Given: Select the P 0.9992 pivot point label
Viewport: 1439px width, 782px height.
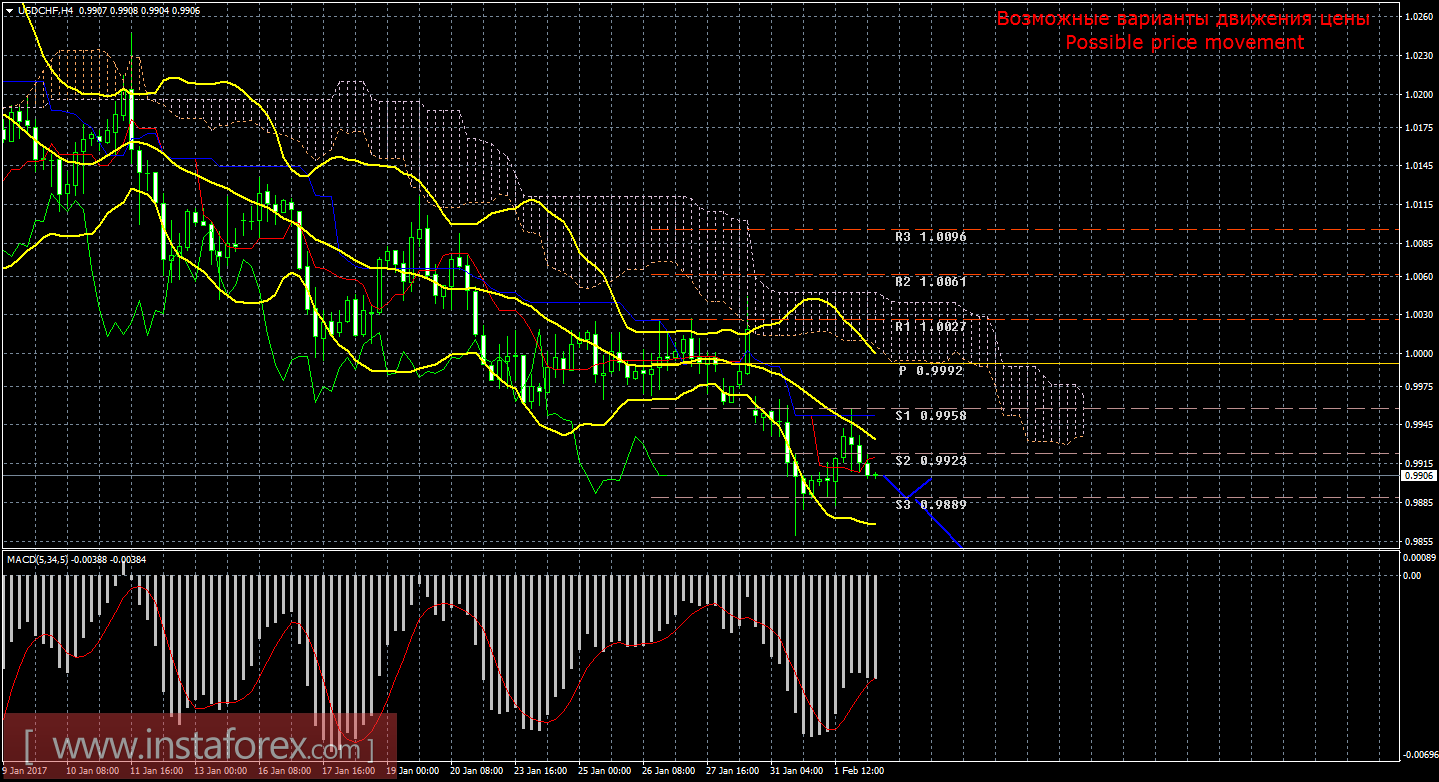Looking at the screenshot, I should [930, 370].
